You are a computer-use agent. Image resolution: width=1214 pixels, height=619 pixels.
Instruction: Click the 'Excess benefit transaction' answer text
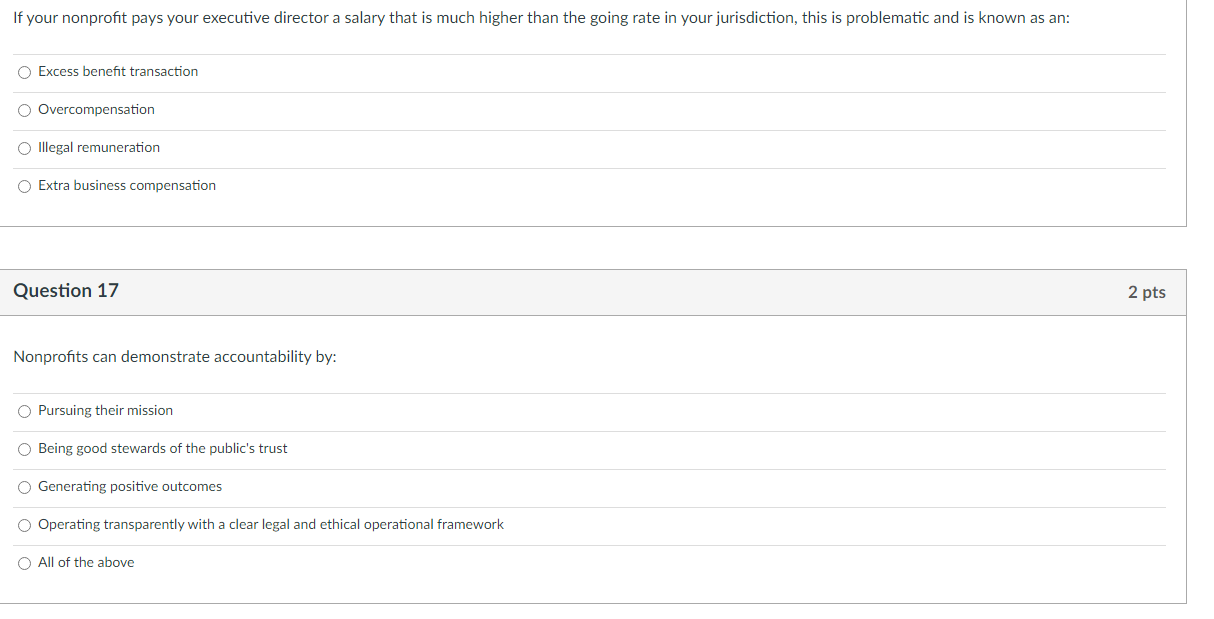click(118, 72)
